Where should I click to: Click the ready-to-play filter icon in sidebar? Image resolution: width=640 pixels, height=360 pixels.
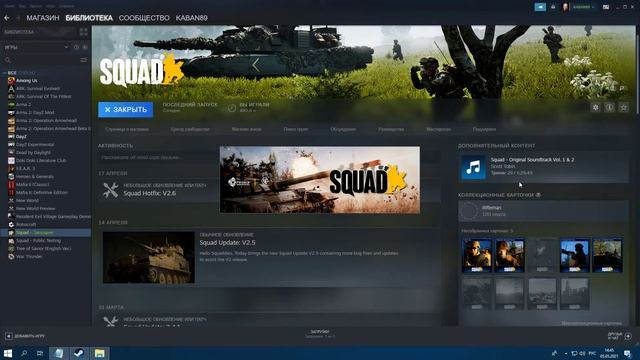[x=85, y=47]
